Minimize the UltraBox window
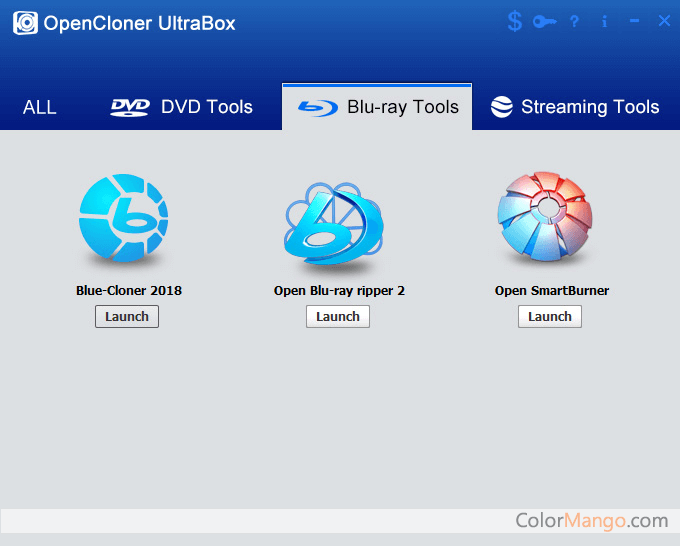Viewport: 680px width, 546px height. click(x=634, y=21)
